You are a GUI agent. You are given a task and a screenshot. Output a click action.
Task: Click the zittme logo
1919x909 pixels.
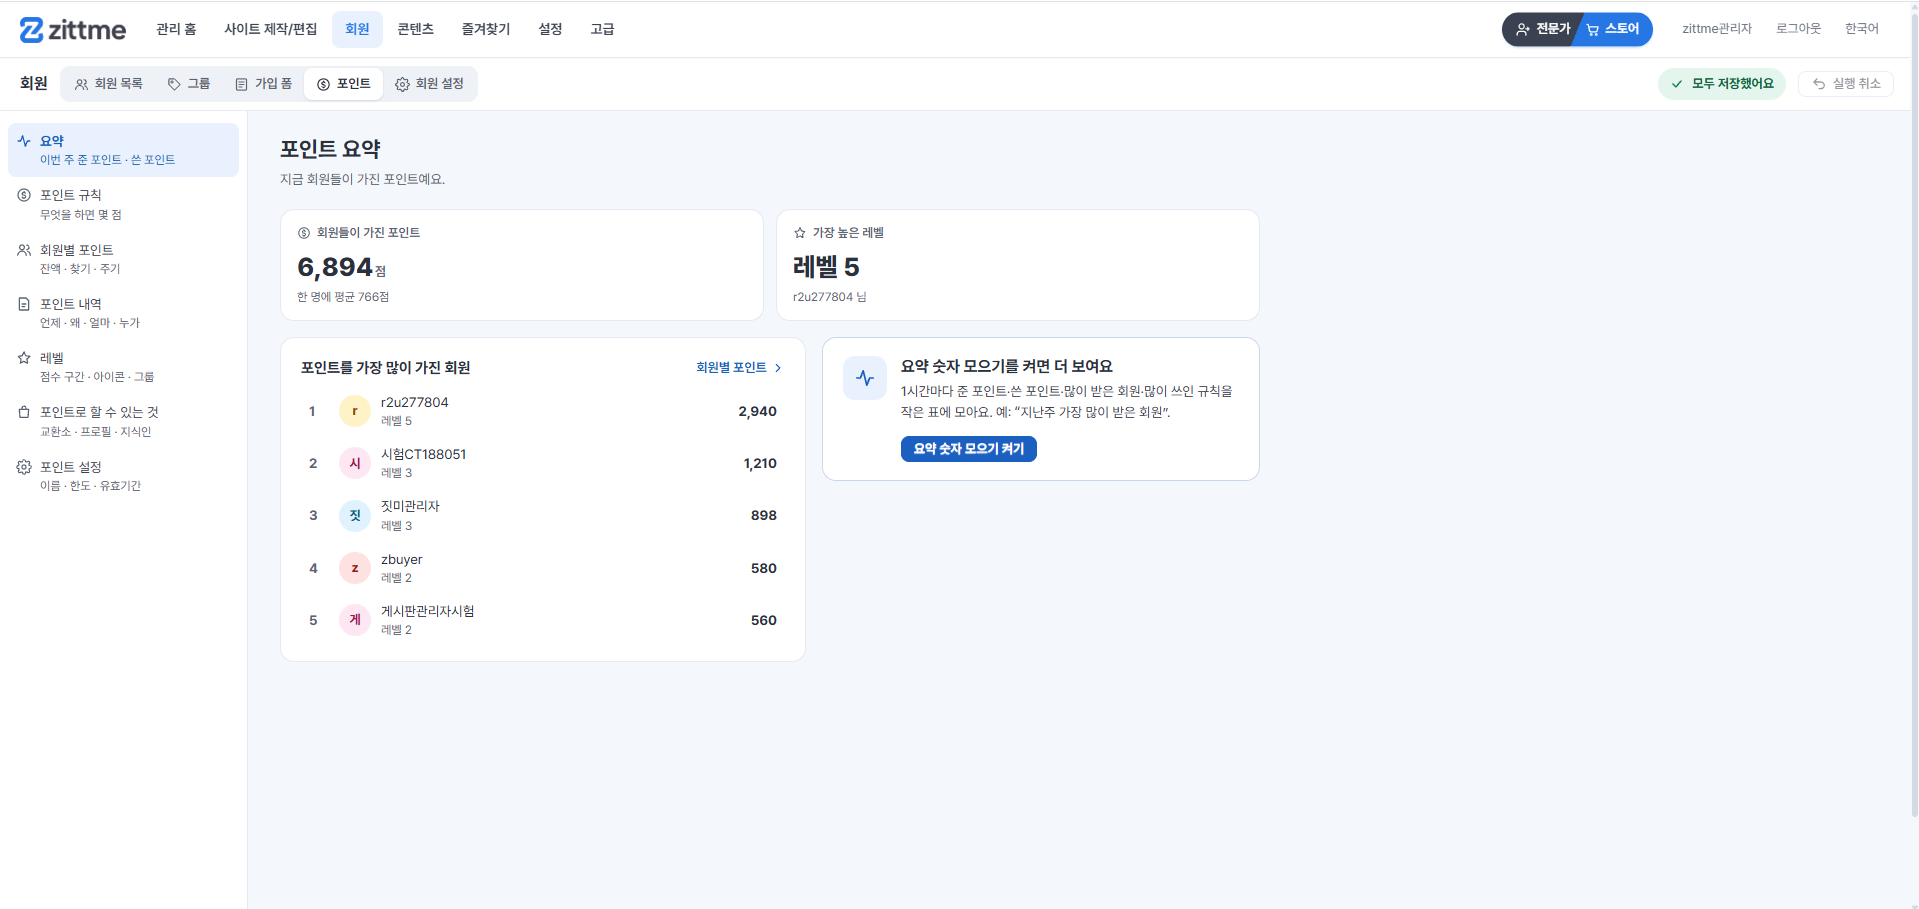click(73, 30)
